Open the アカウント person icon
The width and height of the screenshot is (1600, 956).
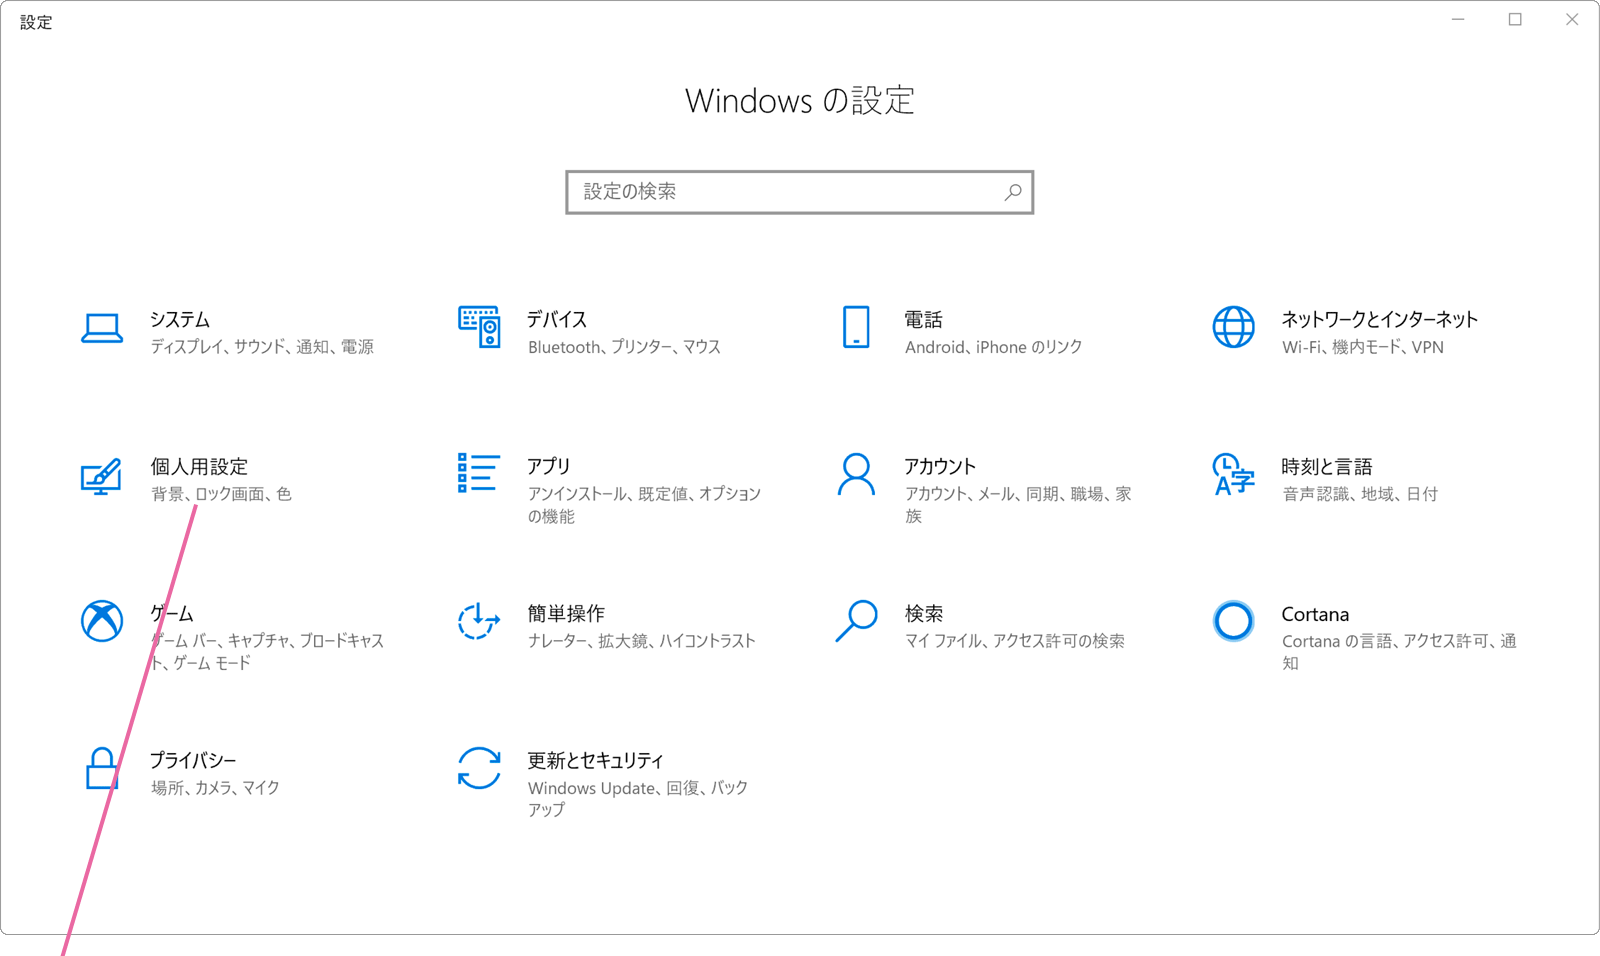click(x=856, y=475)
